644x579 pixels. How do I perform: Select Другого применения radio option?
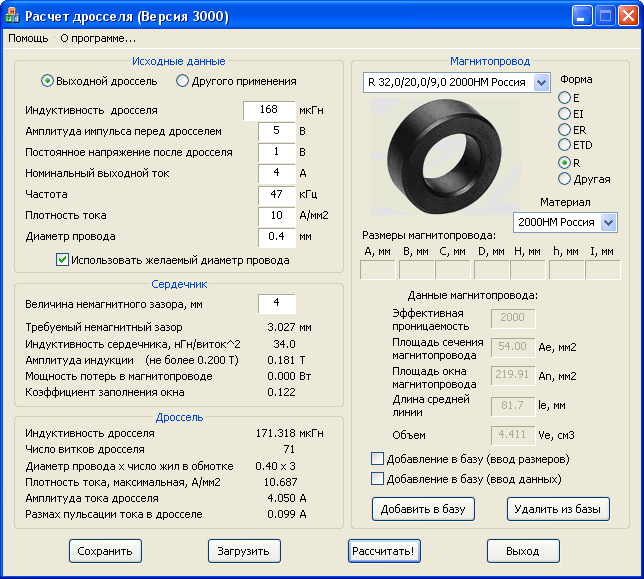click(x=236, y=81)
